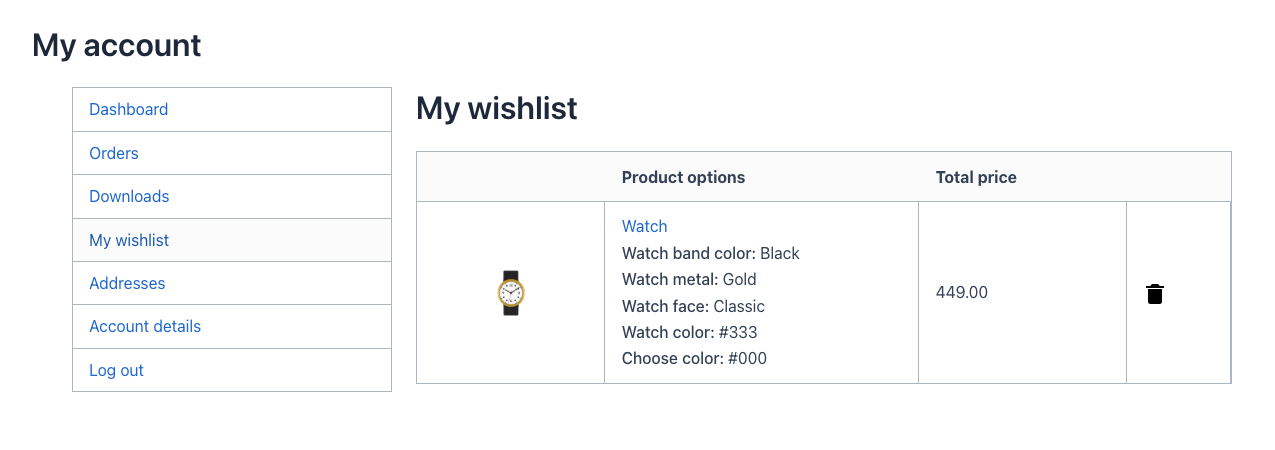Click the My wishlist main heading
The width and height of the screenshot is (1275, 450).
click(497, 108)
